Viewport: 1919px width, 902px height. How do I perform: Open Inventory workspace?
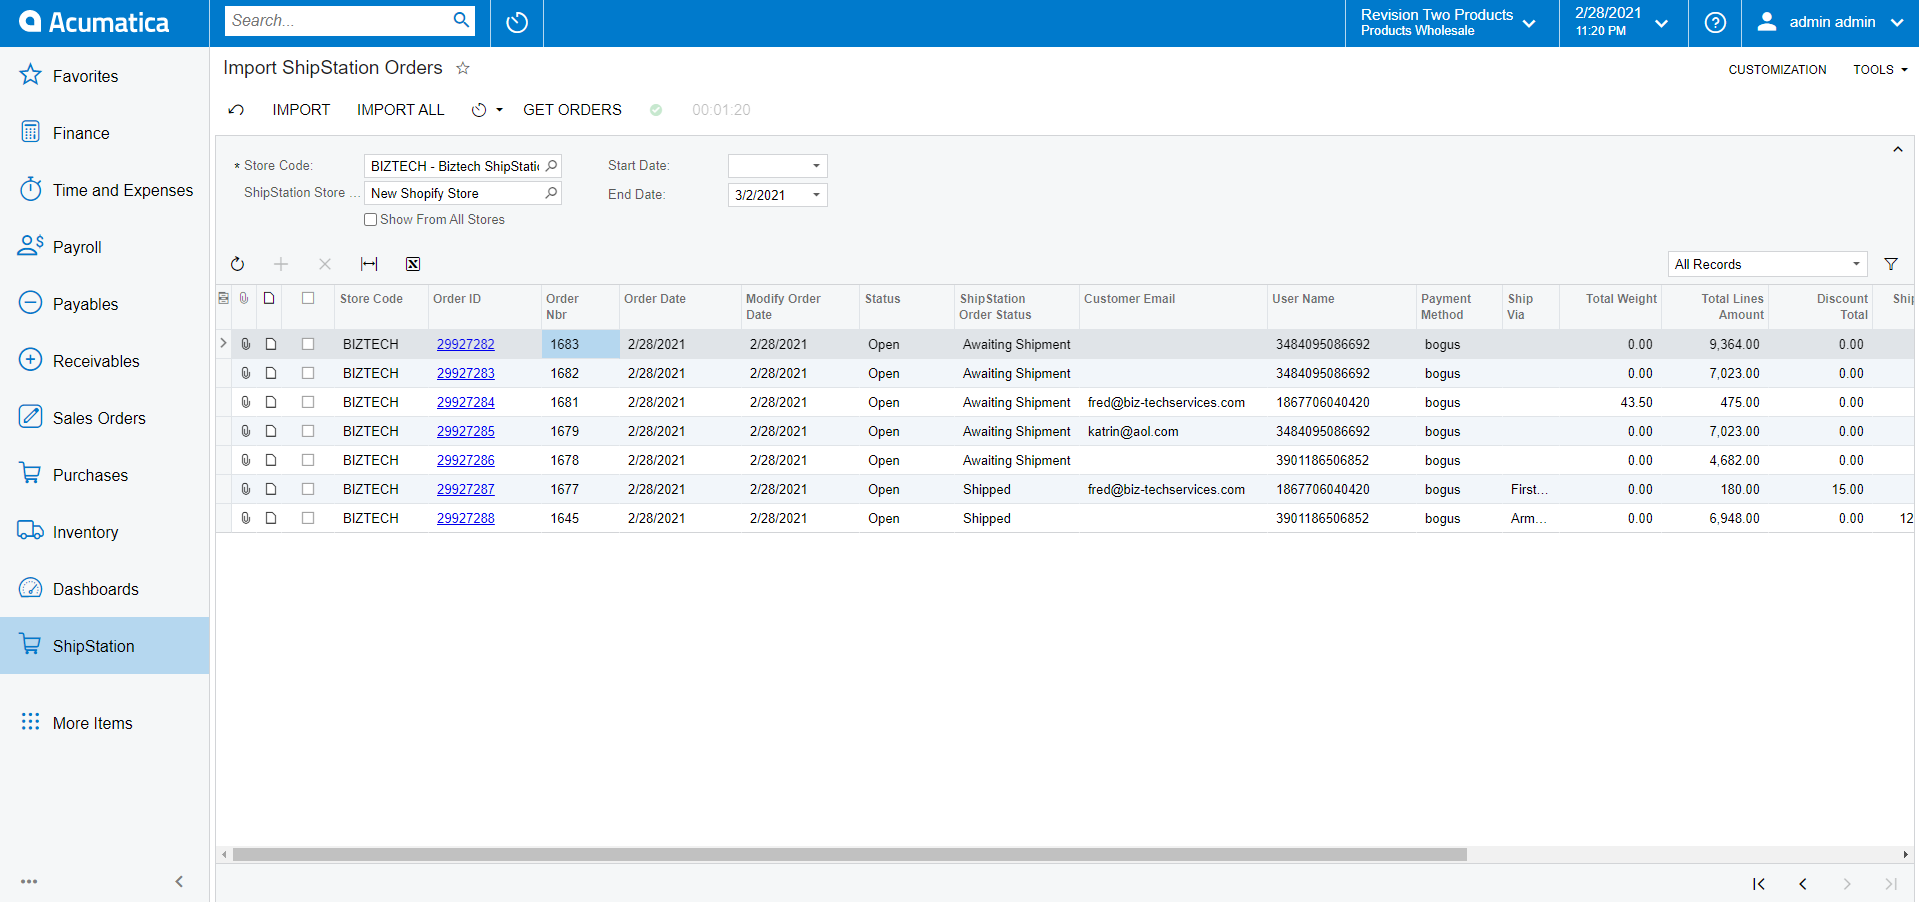[x=104, y=532]
